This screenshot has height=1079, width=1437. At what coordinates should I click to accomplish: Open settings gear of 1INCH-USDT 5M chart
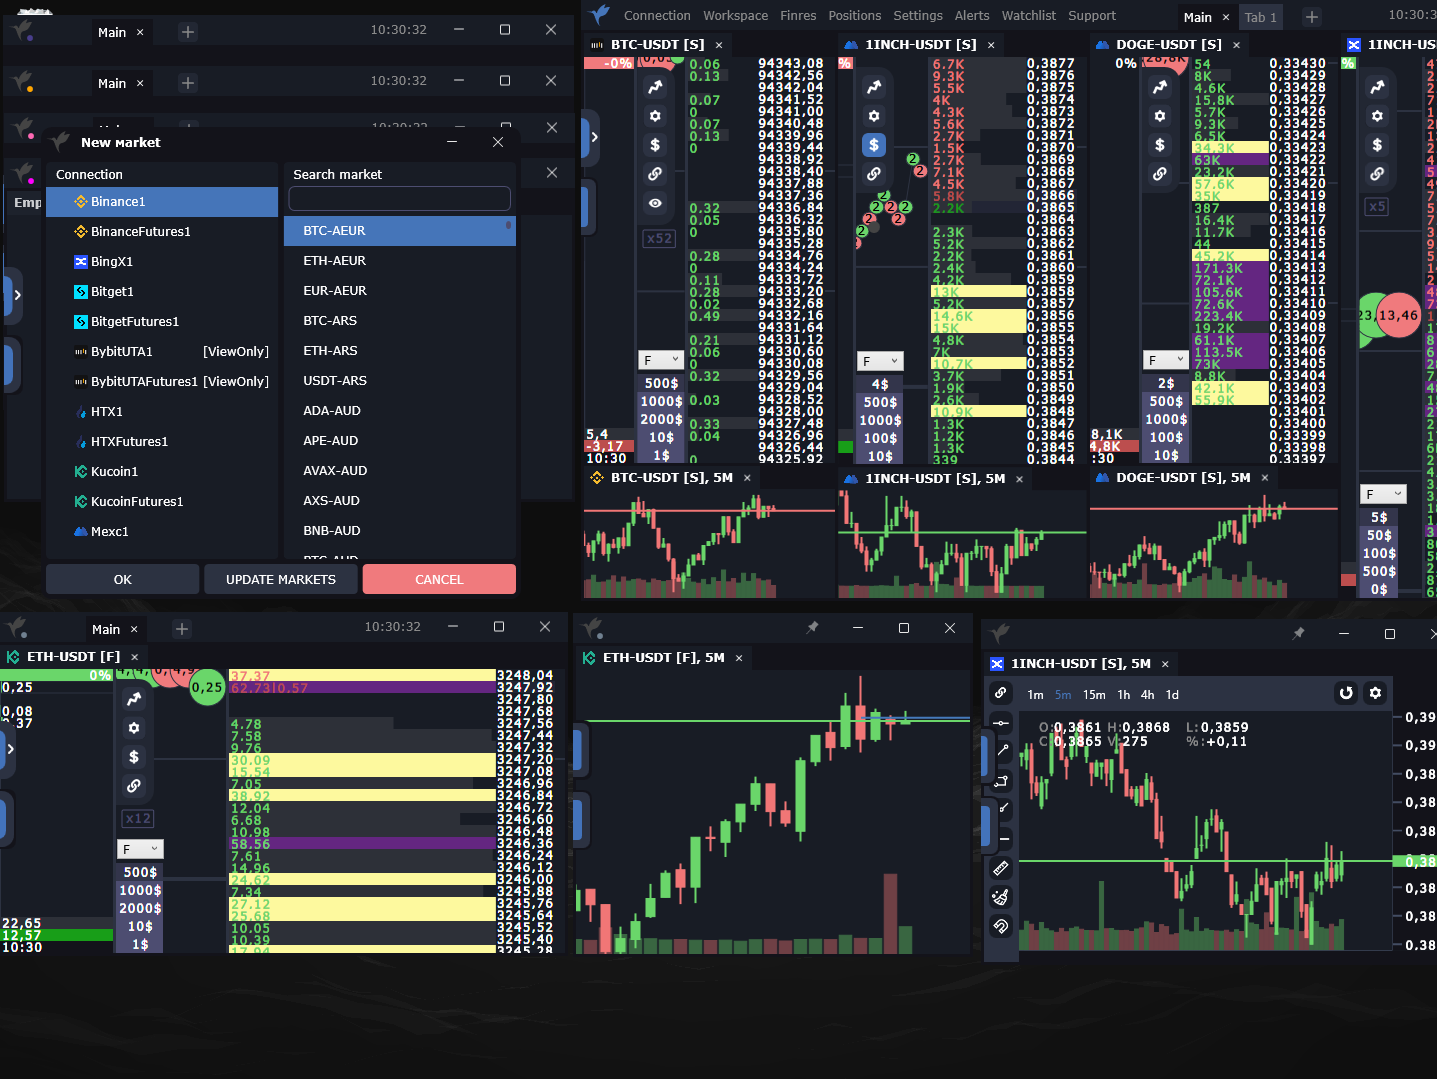pos(1375,693)
